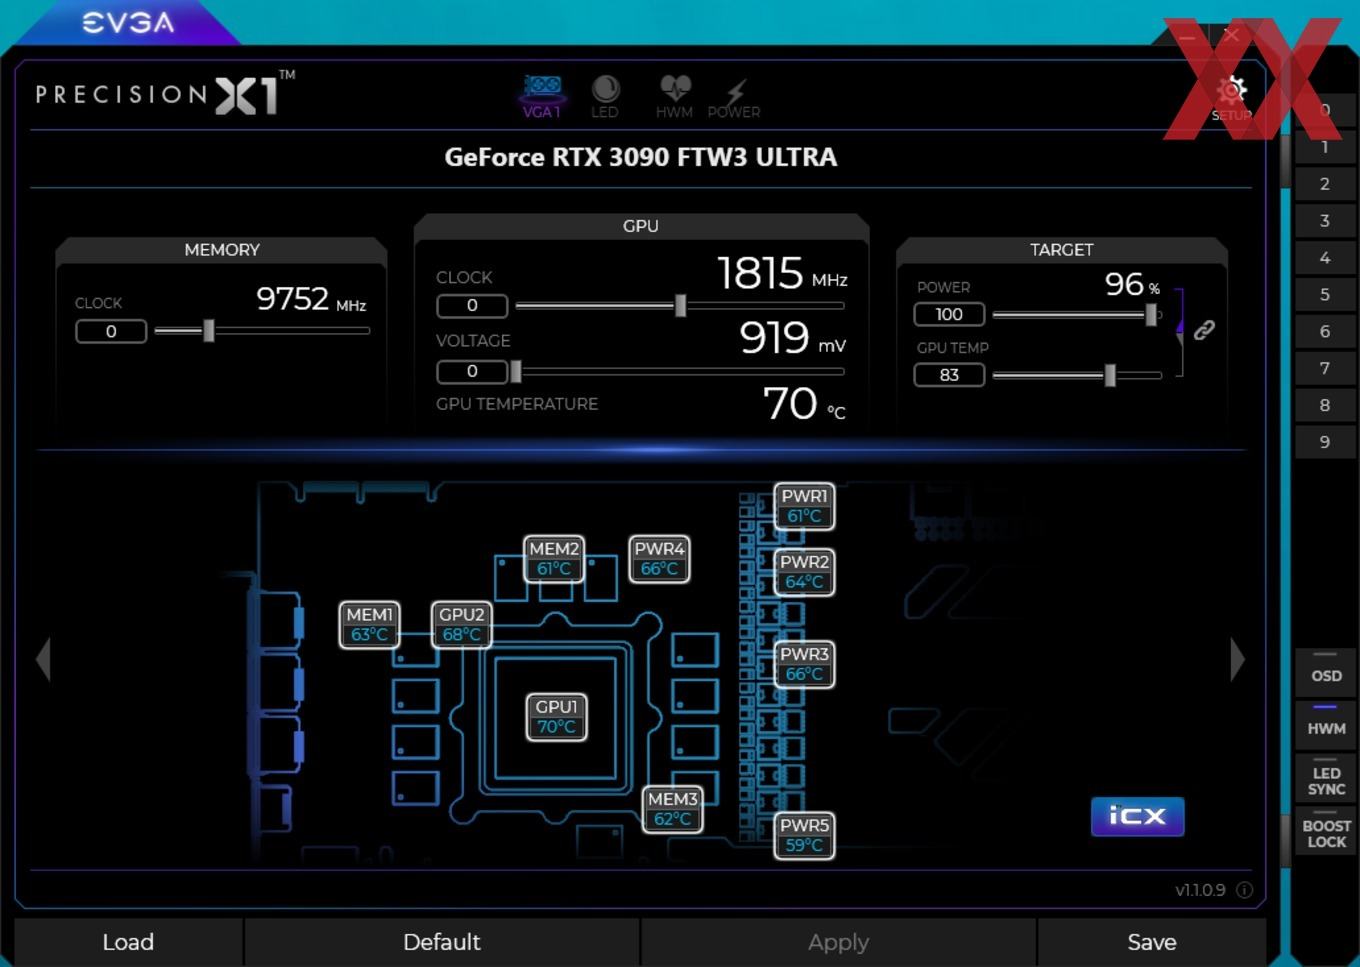This screenshot has height=967, width=1360.
Task: Toggle the power-temp link chain icon
Action: [1204, 330]
